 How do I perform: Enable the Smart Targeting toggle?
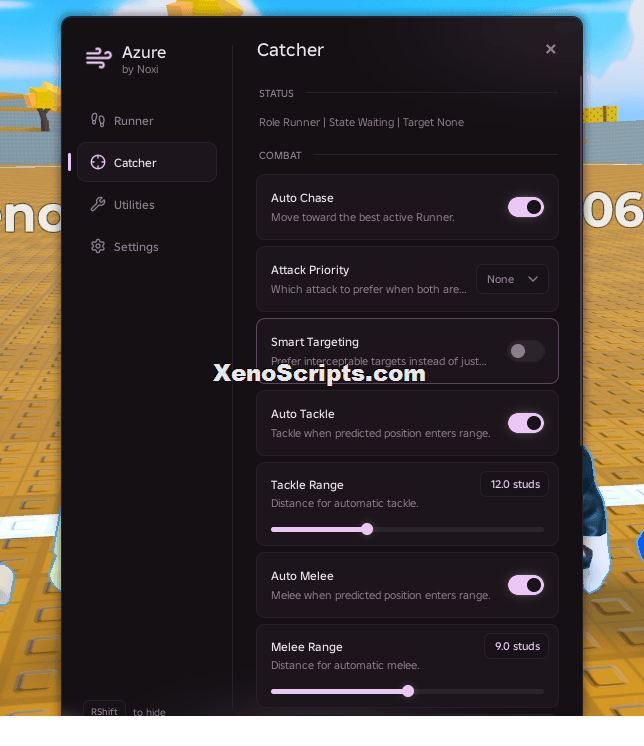(x=526, y=351)
